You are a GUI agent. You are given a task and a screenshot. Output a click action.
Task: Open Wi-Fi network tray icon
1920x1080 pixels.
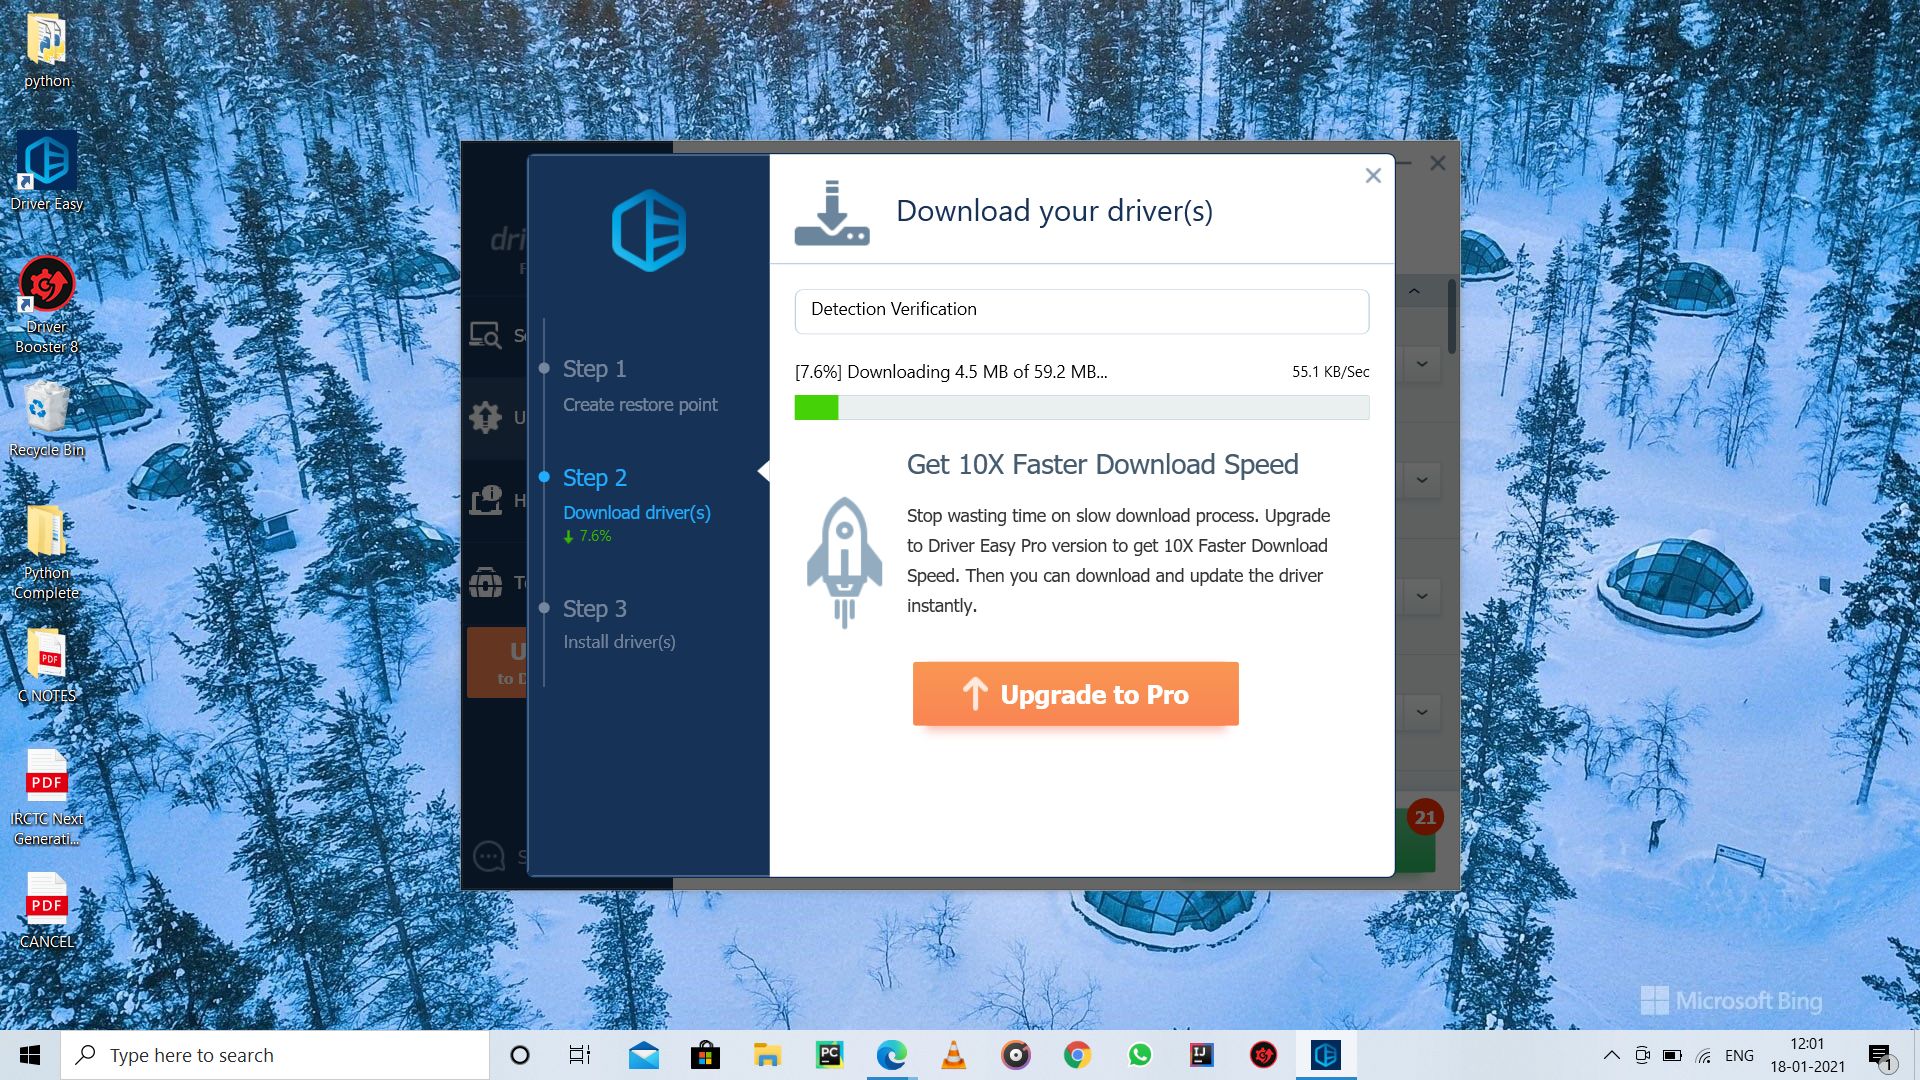pos(1704,1055)
